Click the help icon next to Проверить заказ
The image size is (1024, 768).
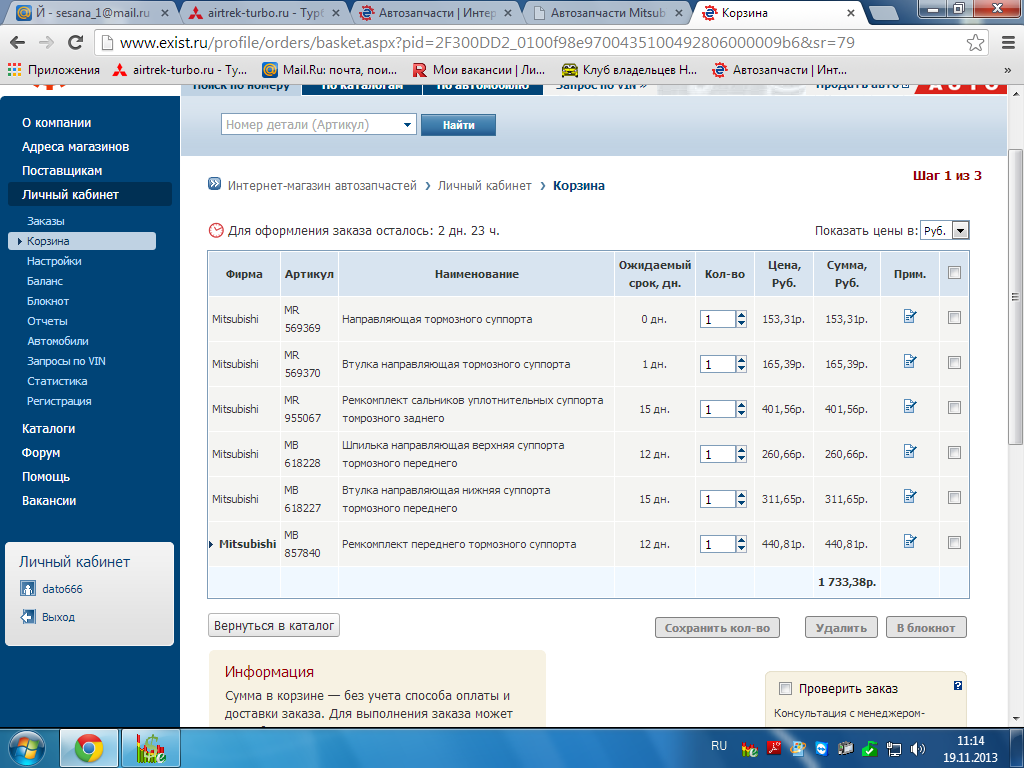point(958,686)
